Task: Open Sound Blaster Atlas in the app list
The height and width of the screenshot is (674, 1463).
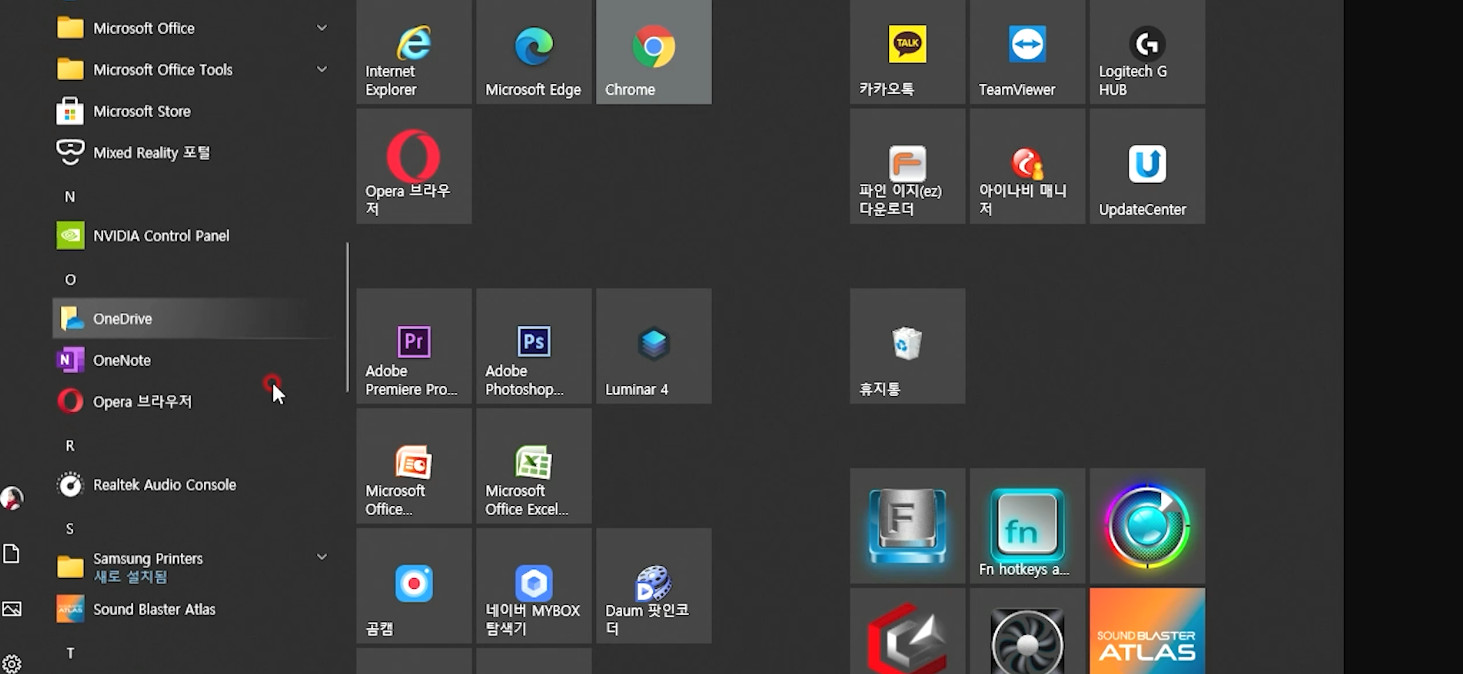Action: (x=192, y=609)
